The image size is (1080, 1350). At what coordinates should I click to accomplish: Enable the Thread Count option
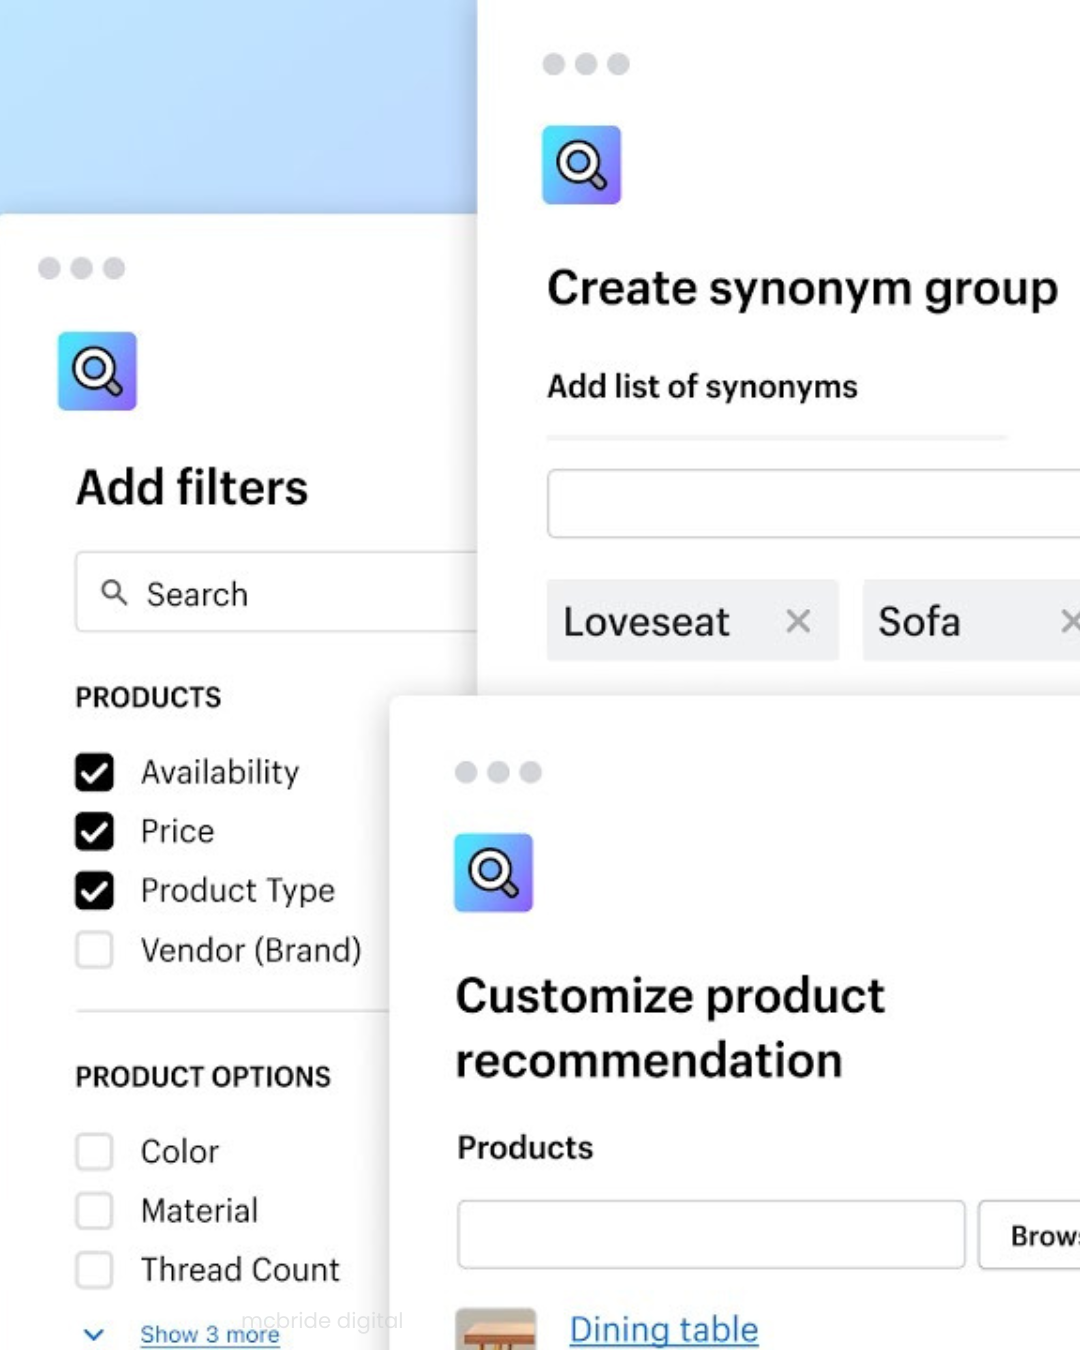pyautogui.click(x=94, y=1270)
